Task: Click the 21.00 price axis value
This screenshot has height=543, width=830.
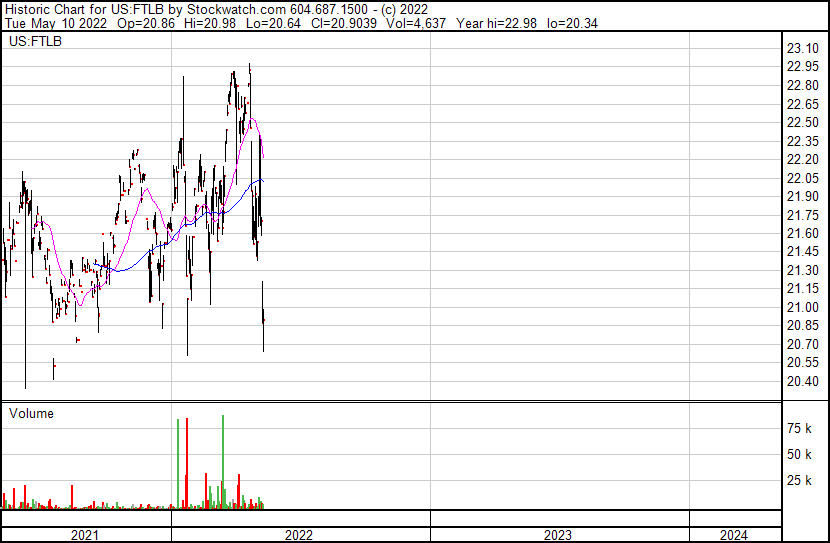Action: click(x=802, y=307)
